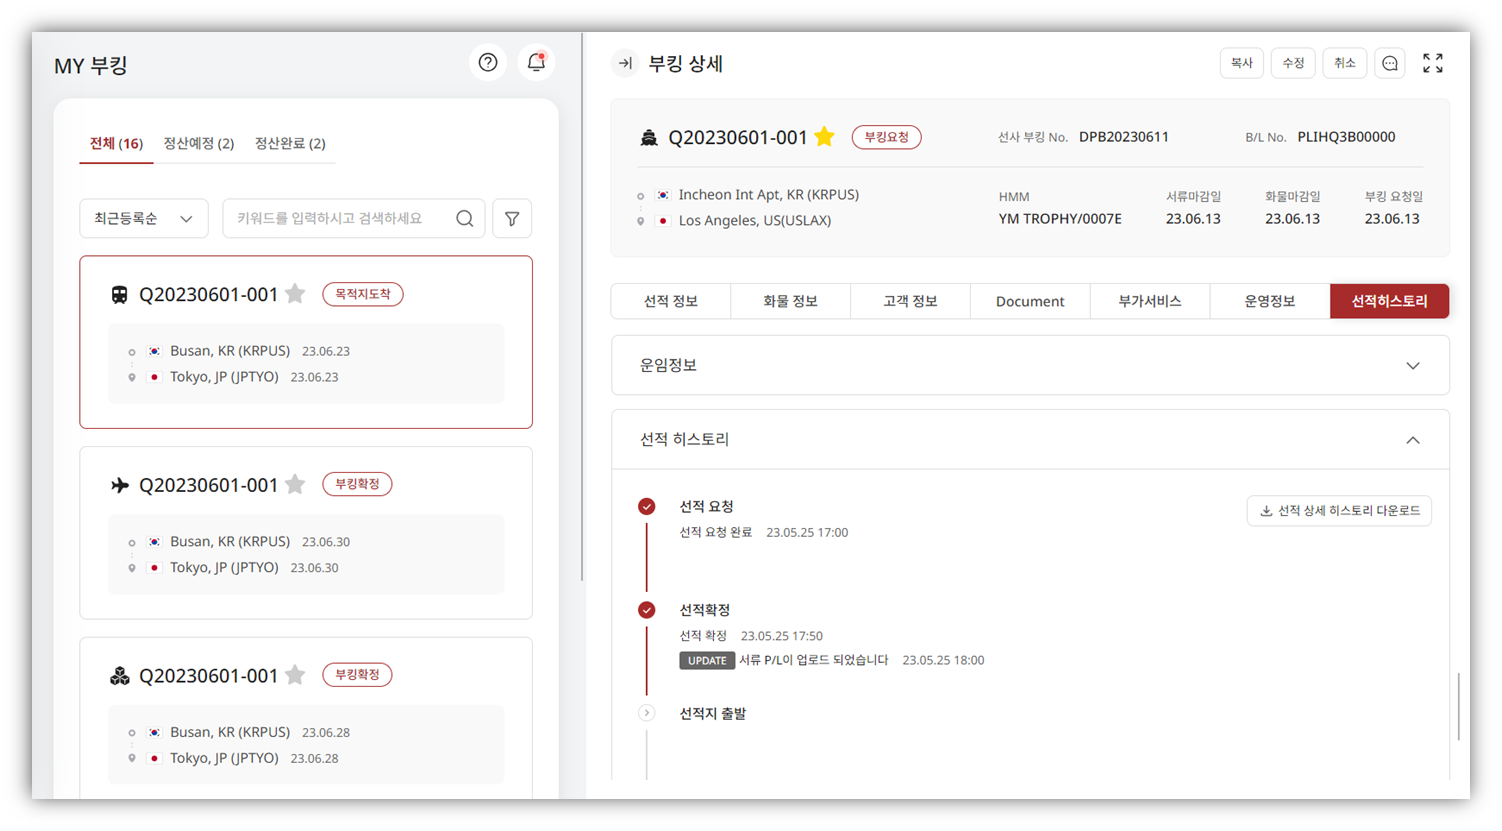This screenshot has width=1502, height=831.
Task: Open the help question mark icon
Action: click(488, 63)
